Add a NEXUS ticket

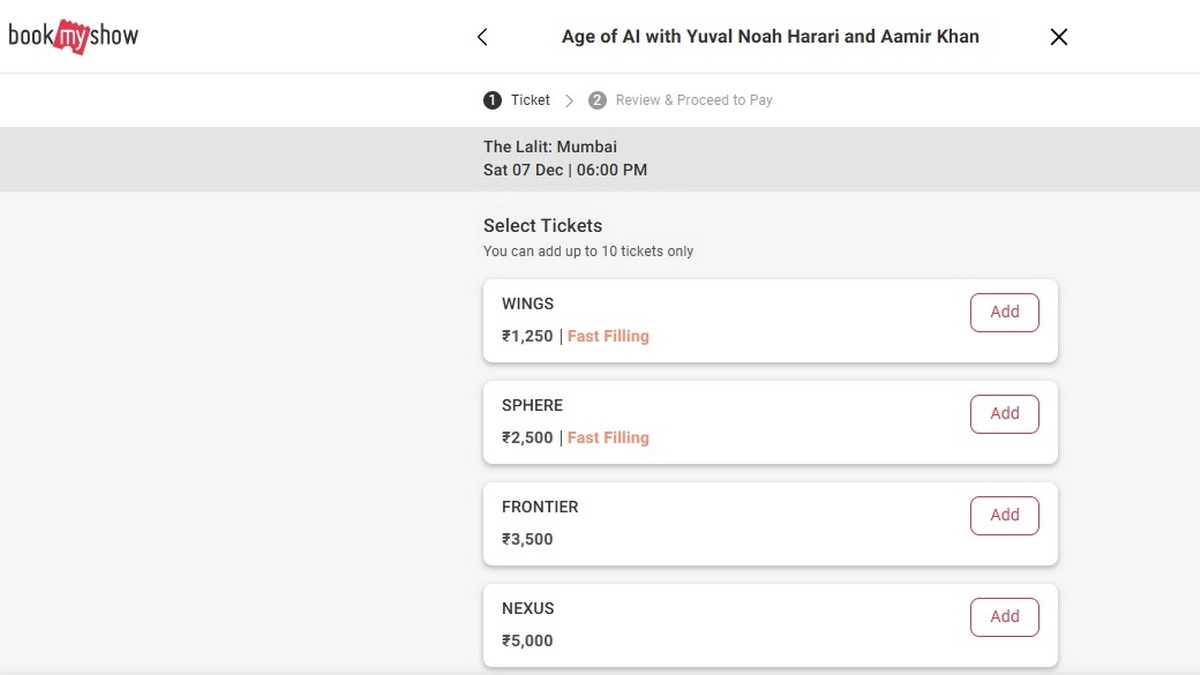(x=1004, y=617)
